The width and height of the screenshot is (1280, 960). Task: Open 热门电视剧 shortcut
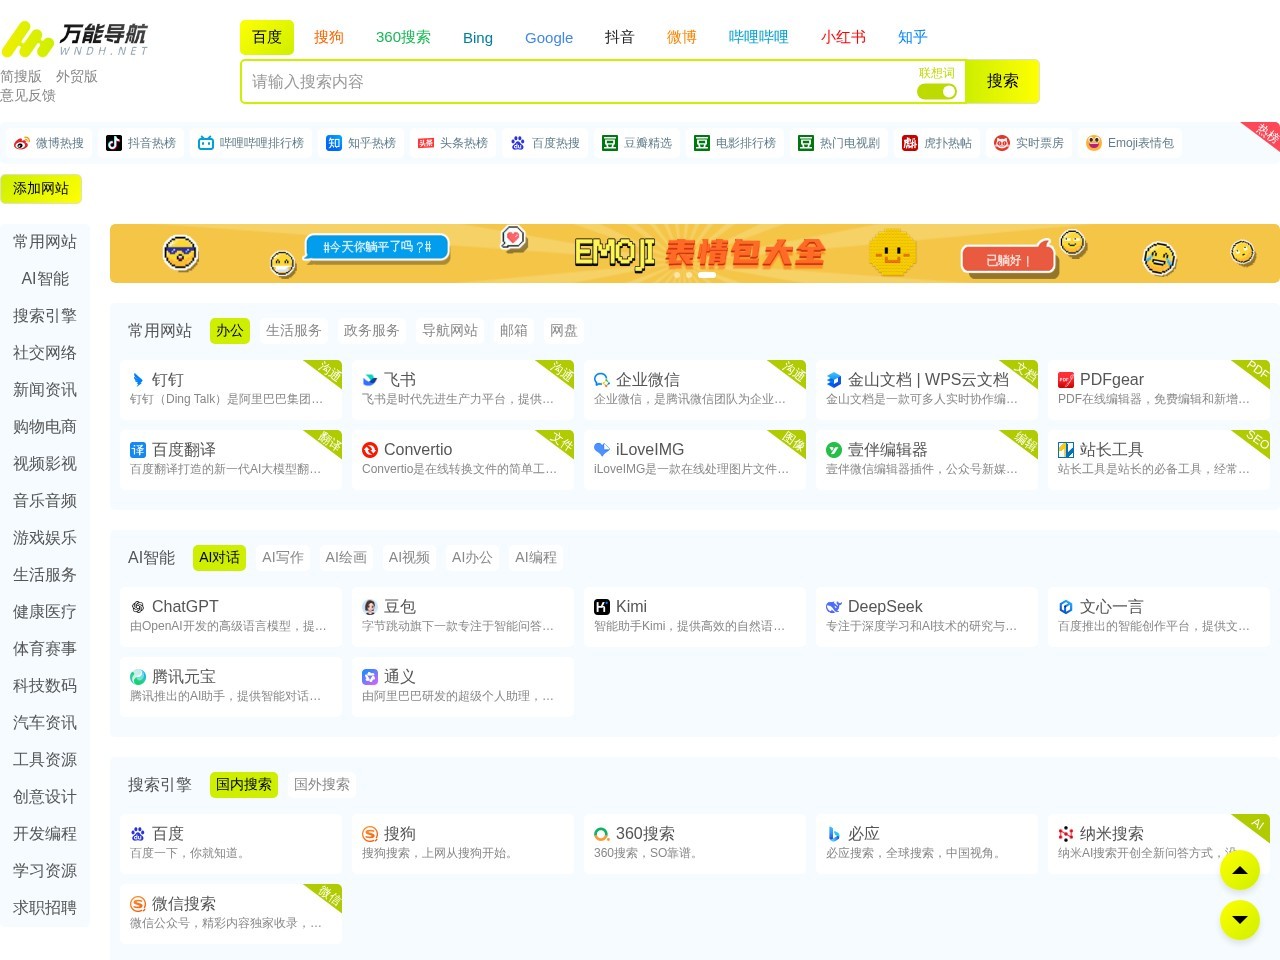[839, 143]
